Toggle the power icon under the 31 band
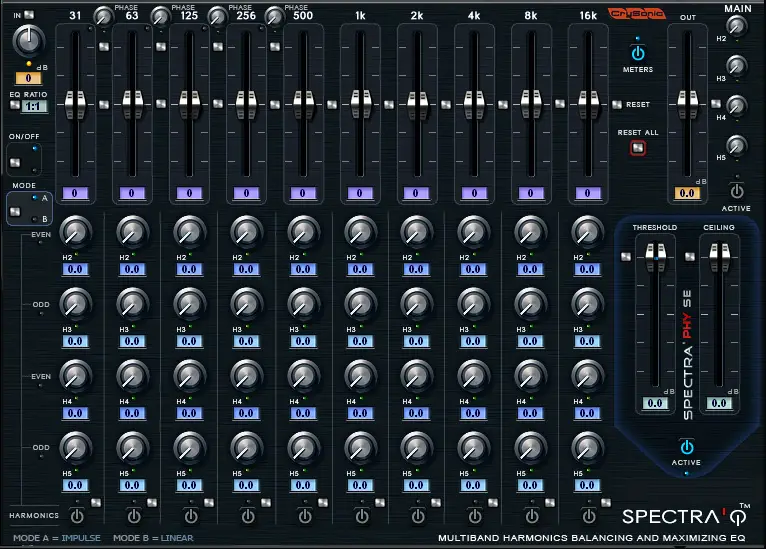766x549 pixels. [77, 516]
